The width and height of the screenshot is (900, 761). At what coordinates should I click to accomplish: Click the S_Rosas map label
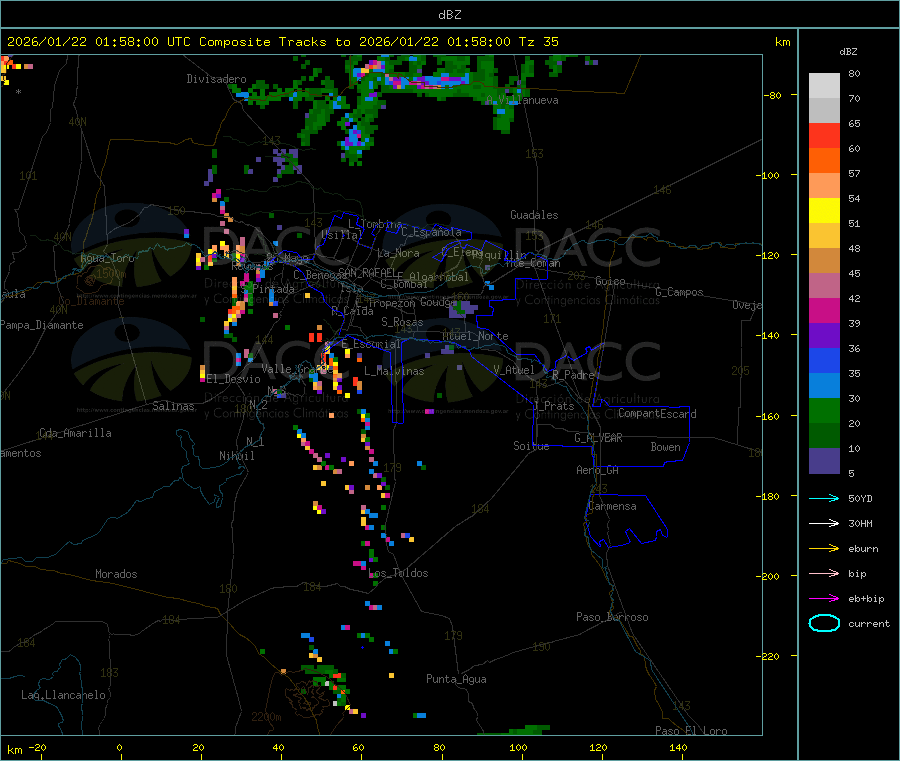[x=402, y=322]
